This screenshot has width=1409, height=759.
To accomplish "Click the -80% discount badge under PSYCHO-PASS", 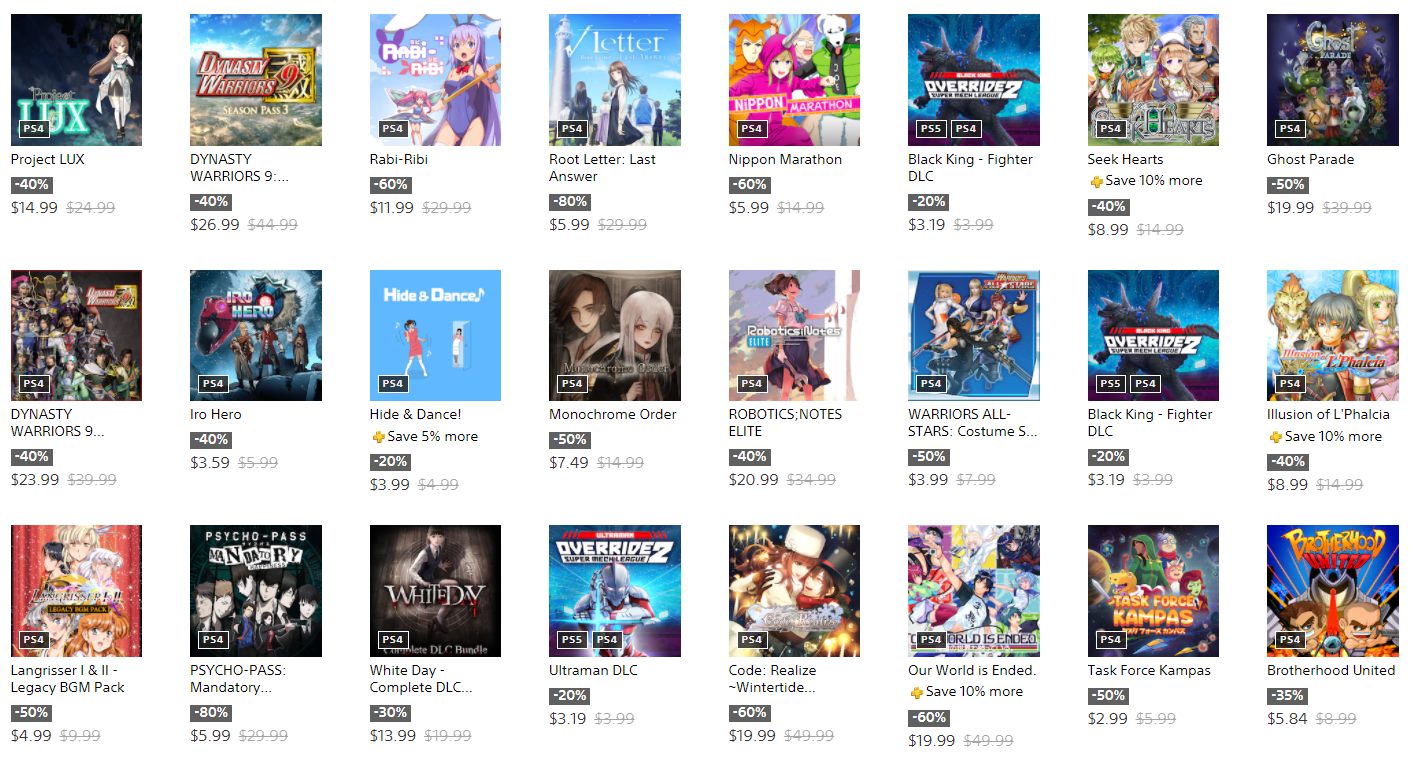I will [x=209, y=713].
